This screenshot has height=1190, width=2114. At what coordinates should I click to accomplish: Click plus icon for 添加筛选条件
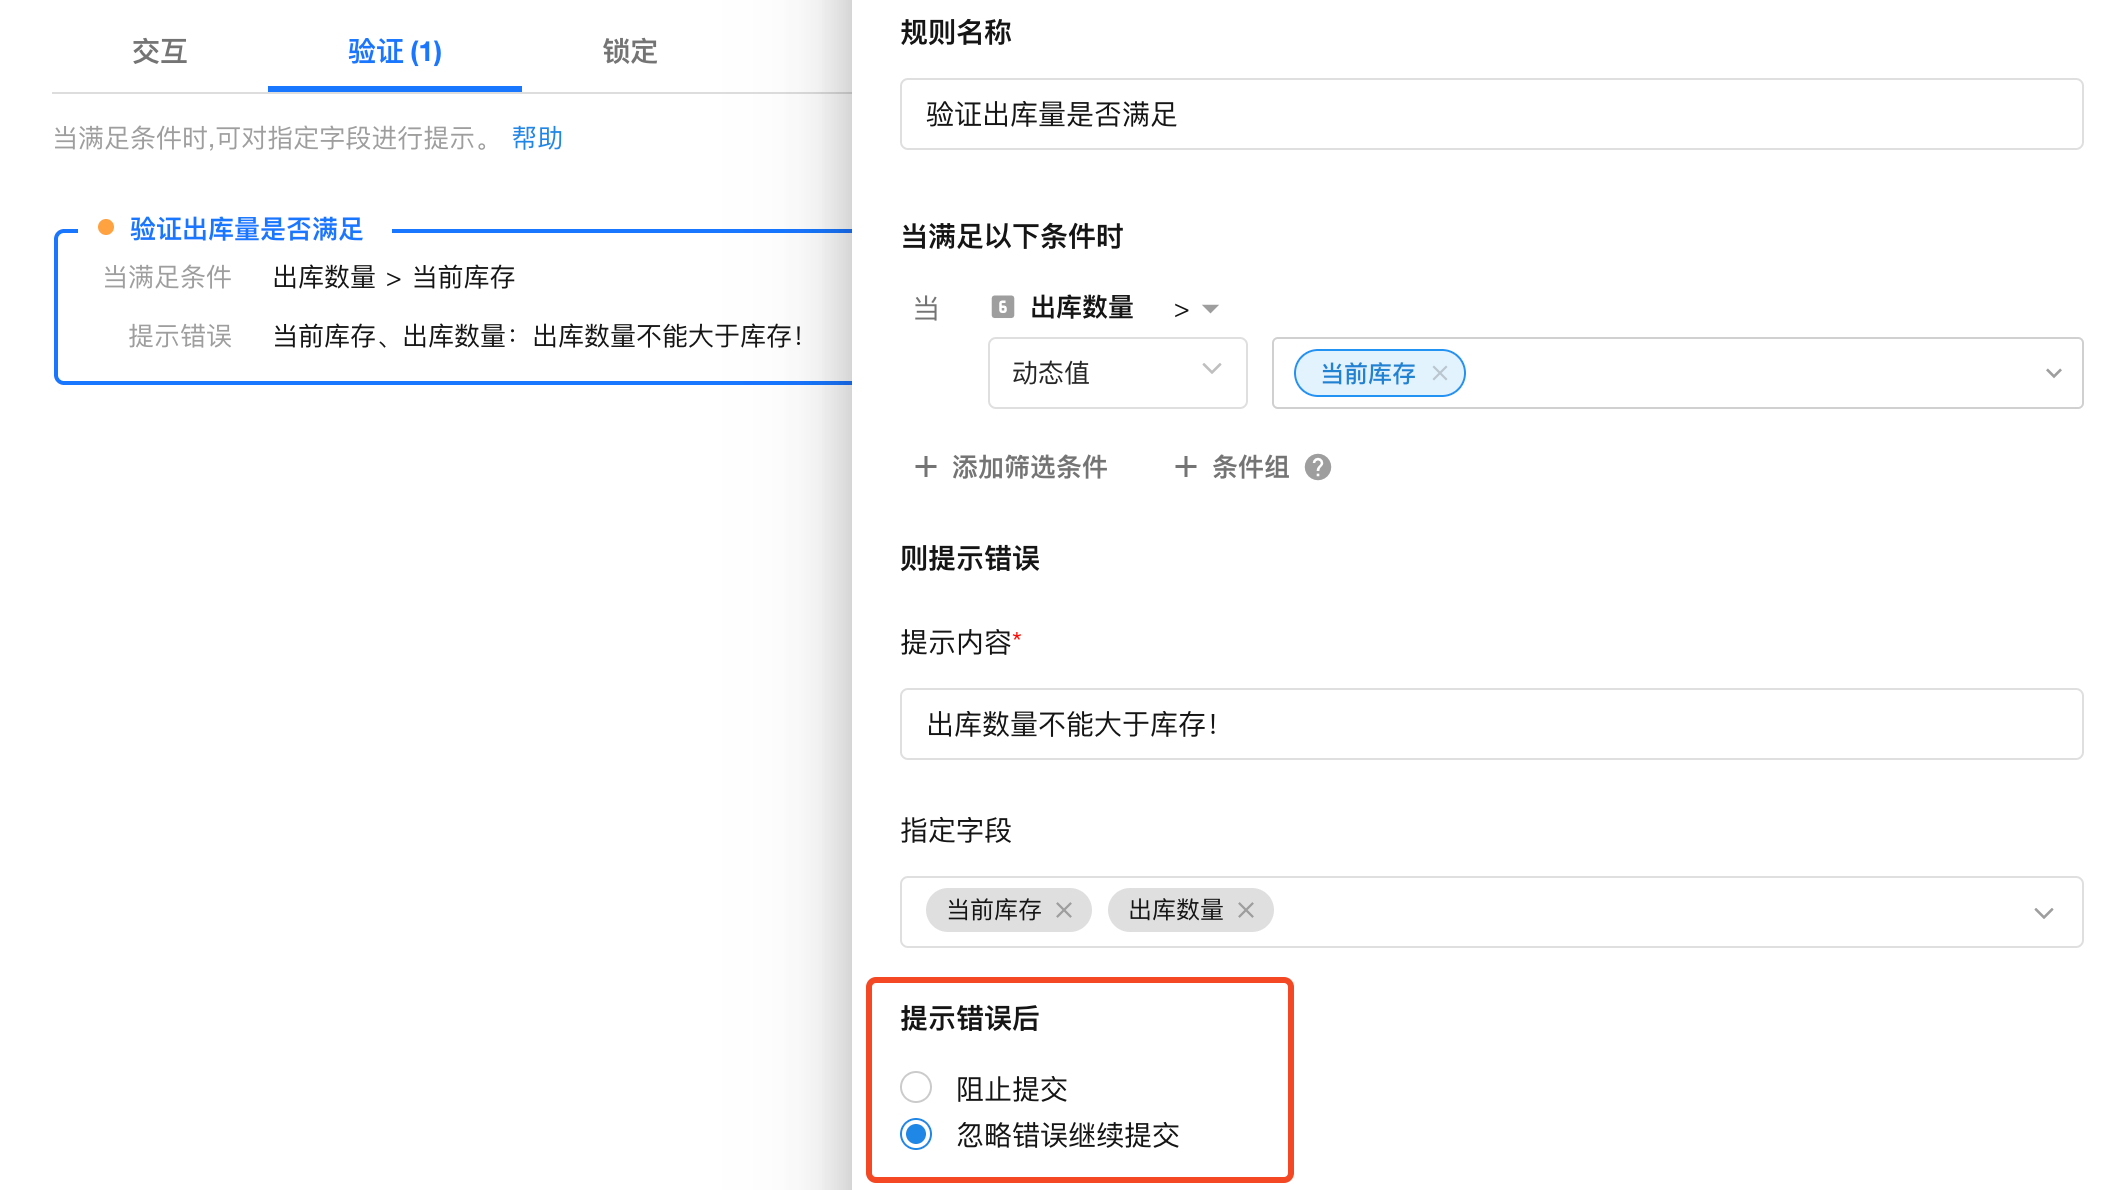(x=925, y=467)
